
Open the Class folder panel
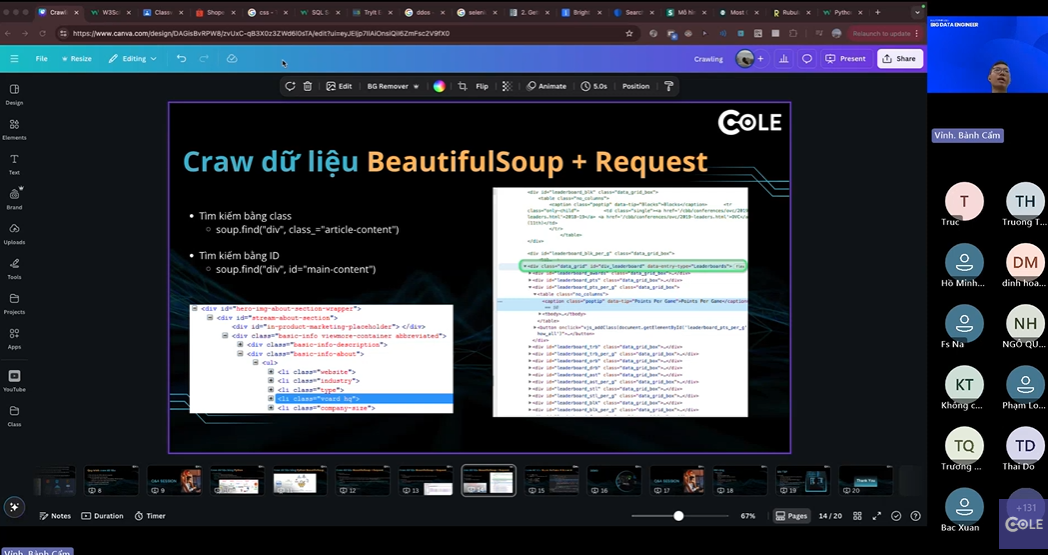14,416
